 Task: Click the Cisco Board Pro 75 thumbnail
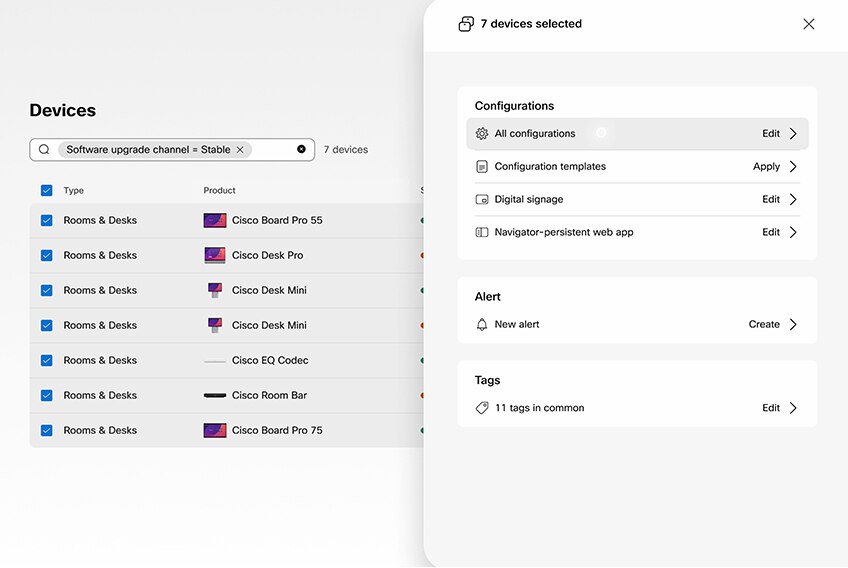[215, 431]
